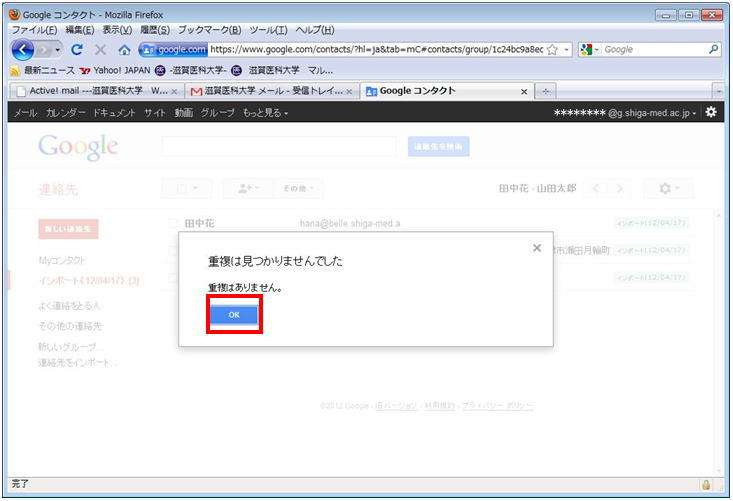Open search engine selector dropdown
The width and height of the screenshot is (733, 501).
(x=589, y=49)
